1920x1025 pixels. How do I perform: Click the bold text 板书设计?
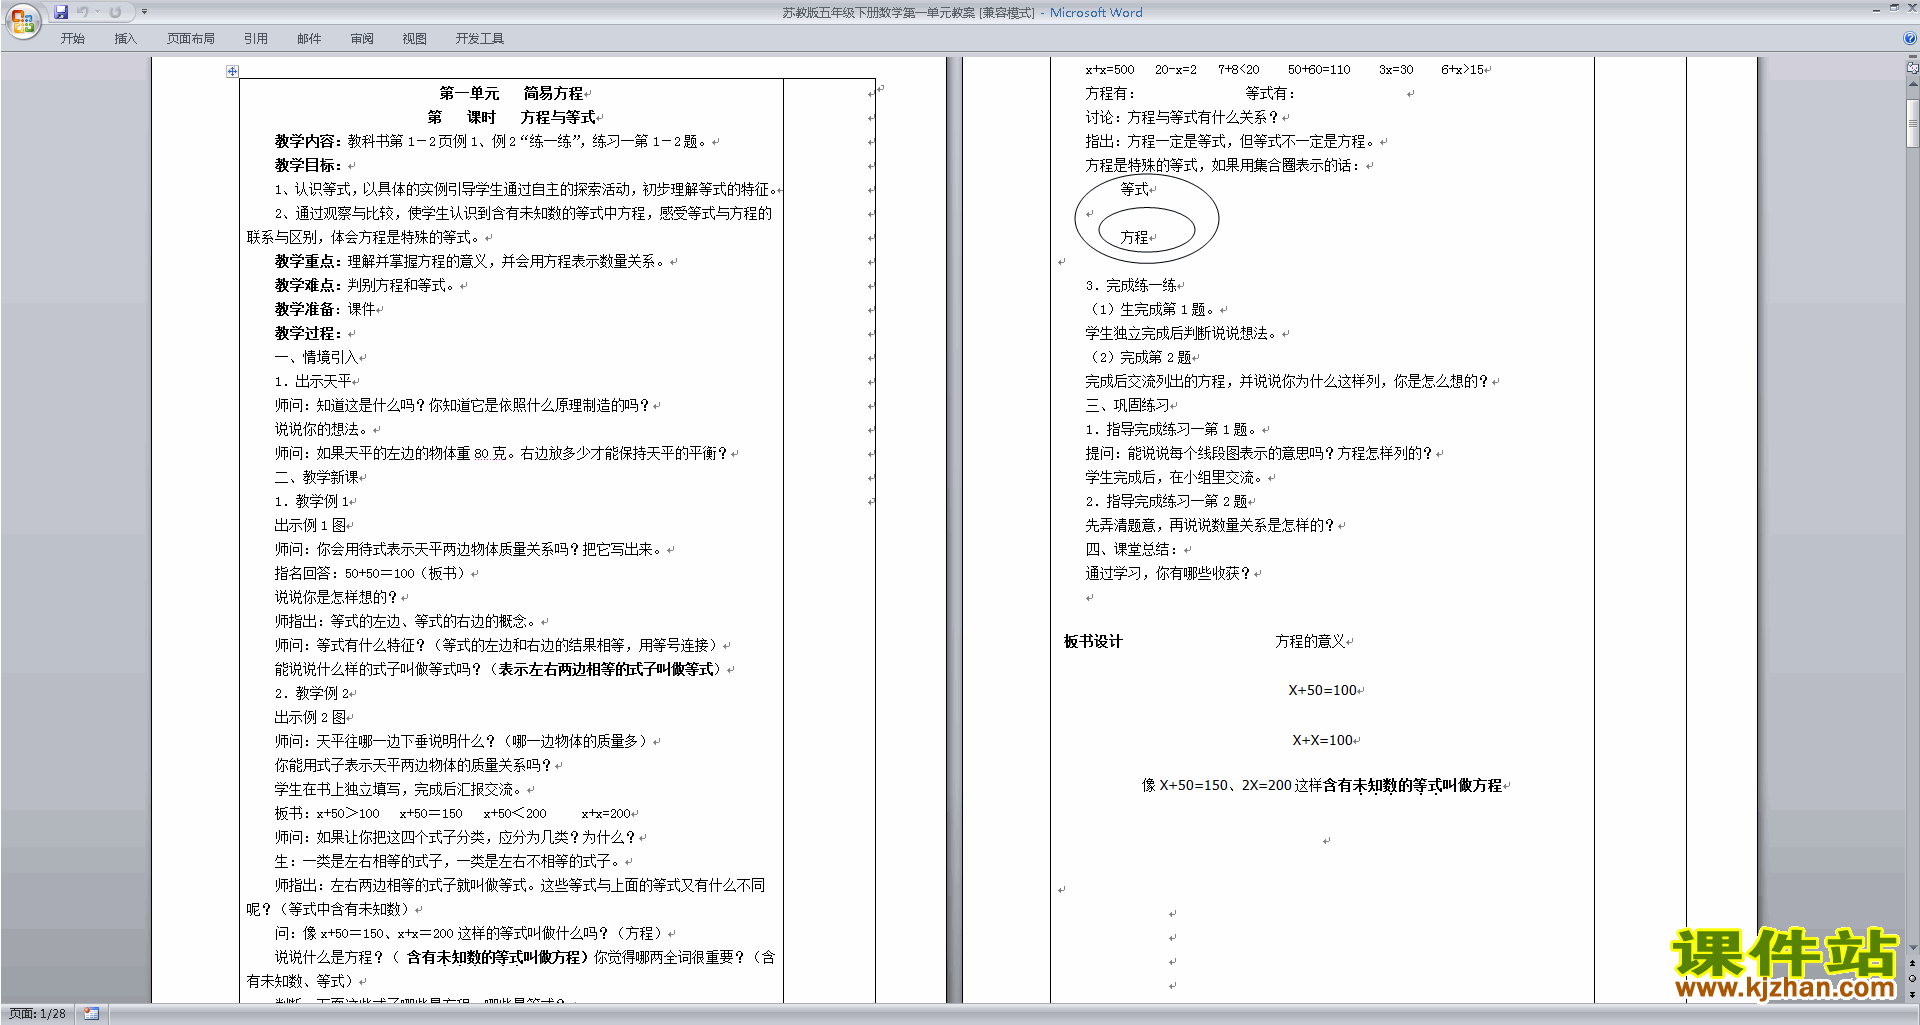(1093, 641)
